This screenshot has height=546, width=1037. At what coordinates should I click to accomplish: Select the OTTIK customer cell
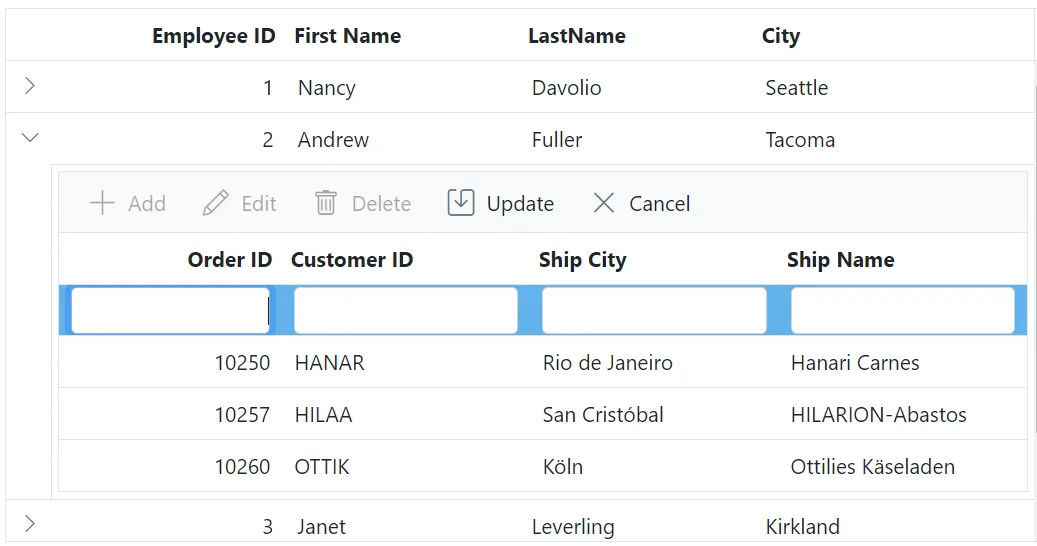[x=322, y=467]
